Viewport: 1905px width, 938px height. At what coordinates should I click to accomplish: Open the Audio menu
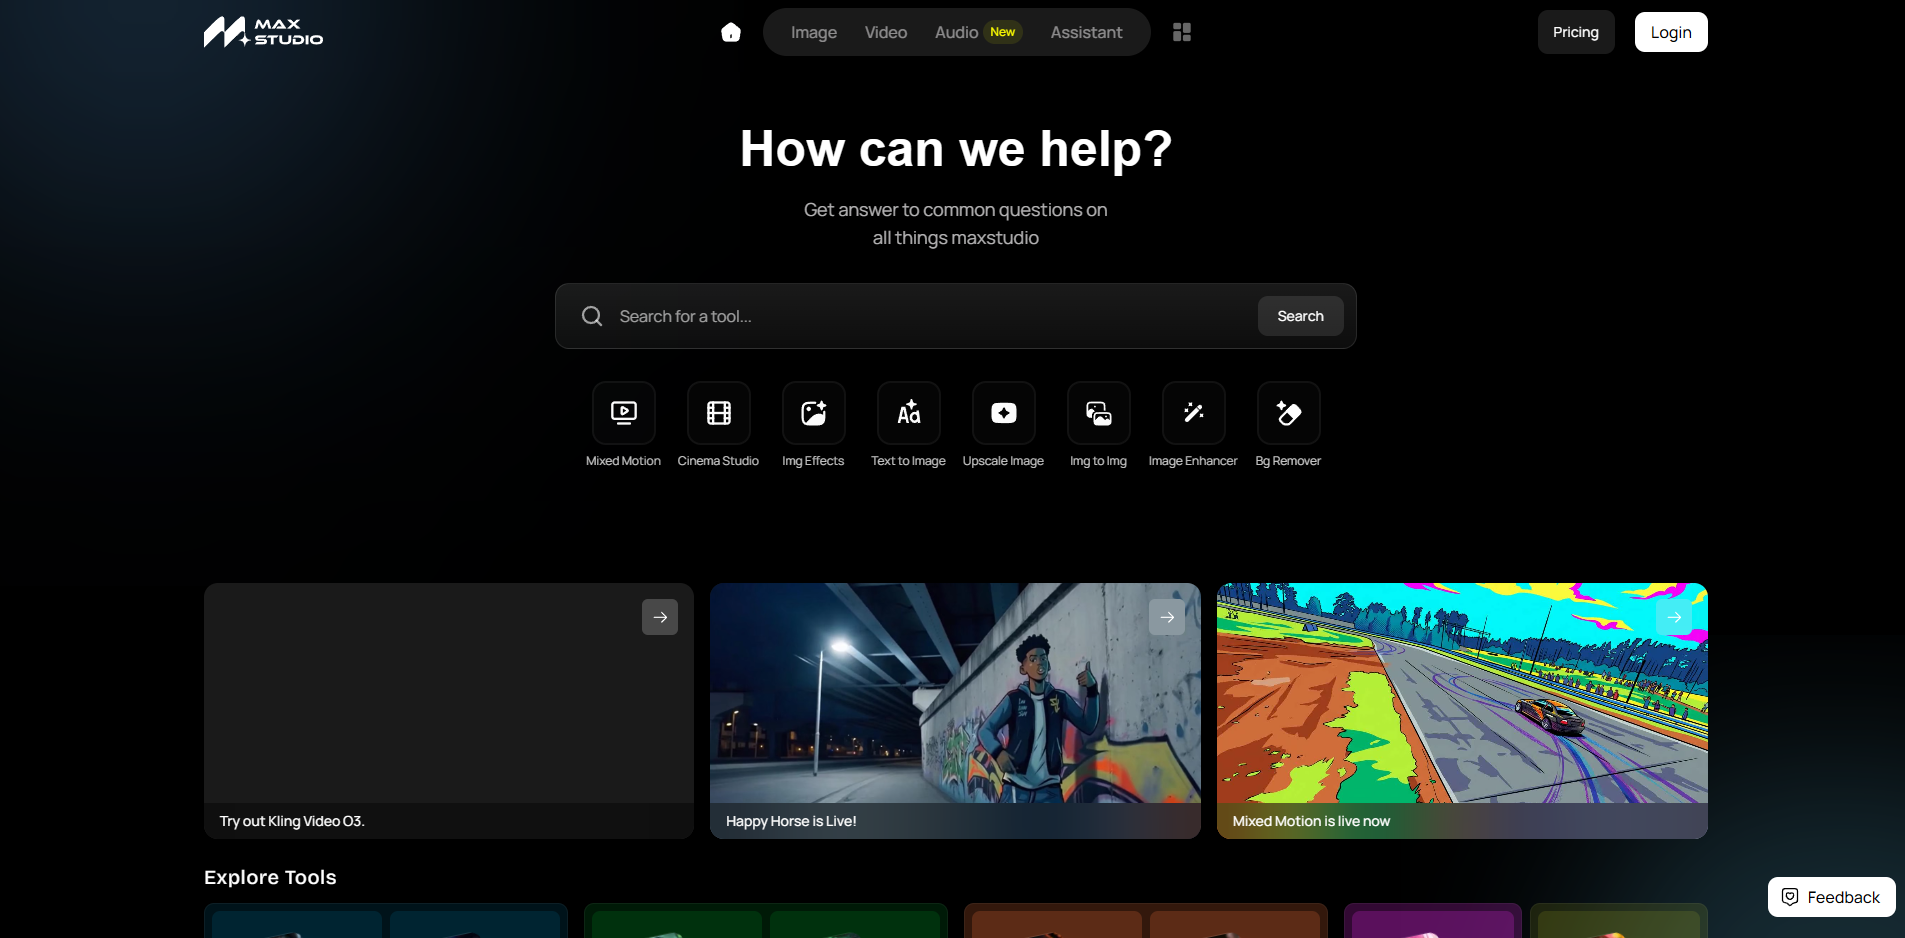(956, 32)
